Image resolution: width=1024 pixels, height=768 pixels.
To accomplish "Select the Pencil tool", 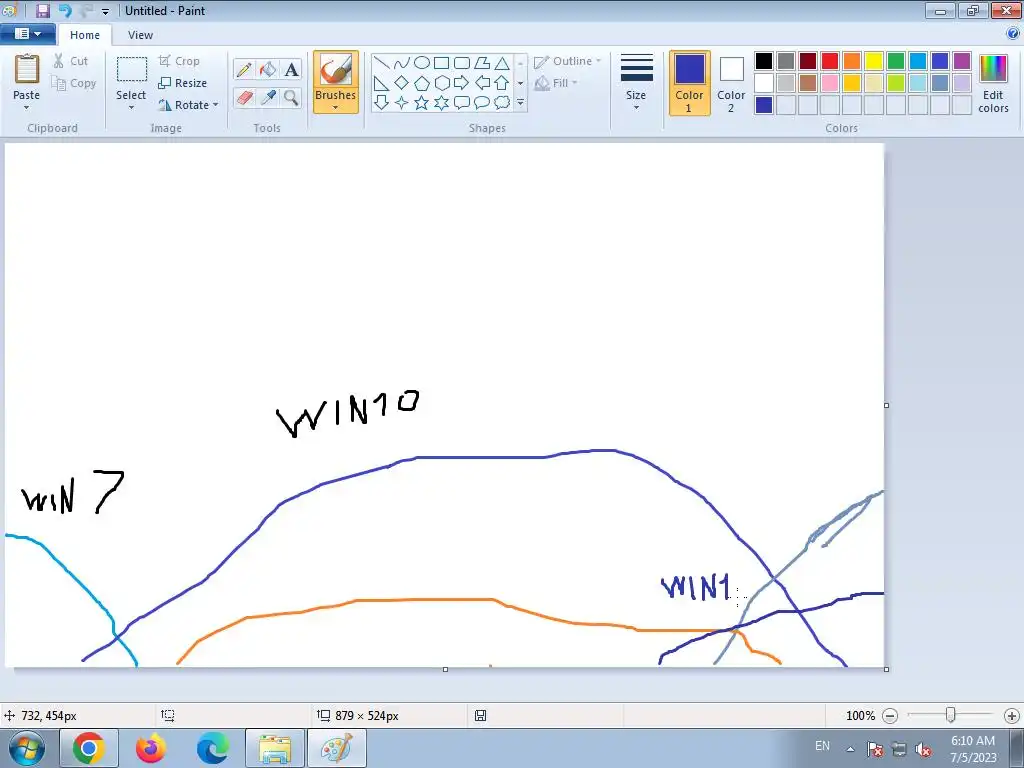I will click(x=244, y=69).
